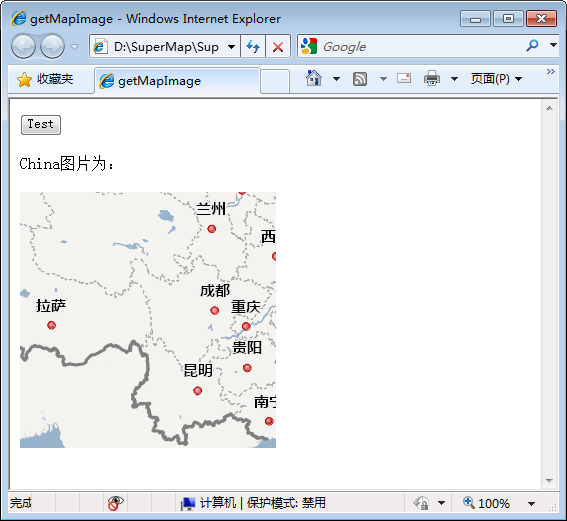Open the 页面(P) menu
The image size is (567, 521).
tap(496, 78)
